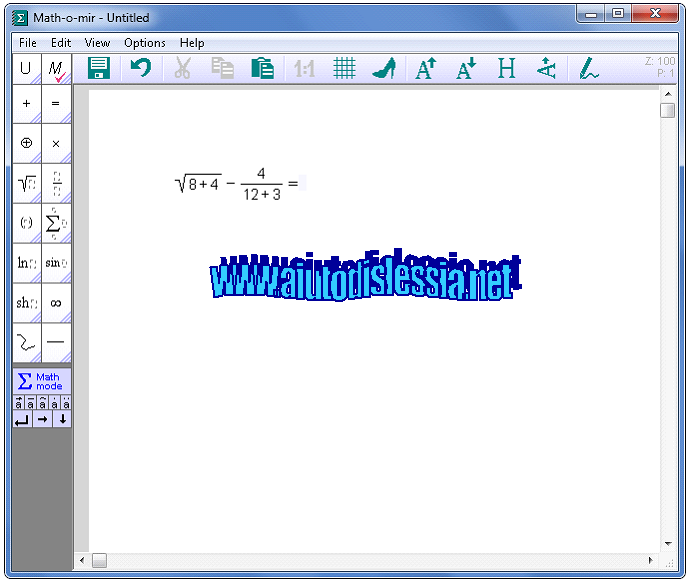The height and width of the screenshot is (581, 691).
Task: Click the fraction 4 over 12+3
Action: coord(262,184)
